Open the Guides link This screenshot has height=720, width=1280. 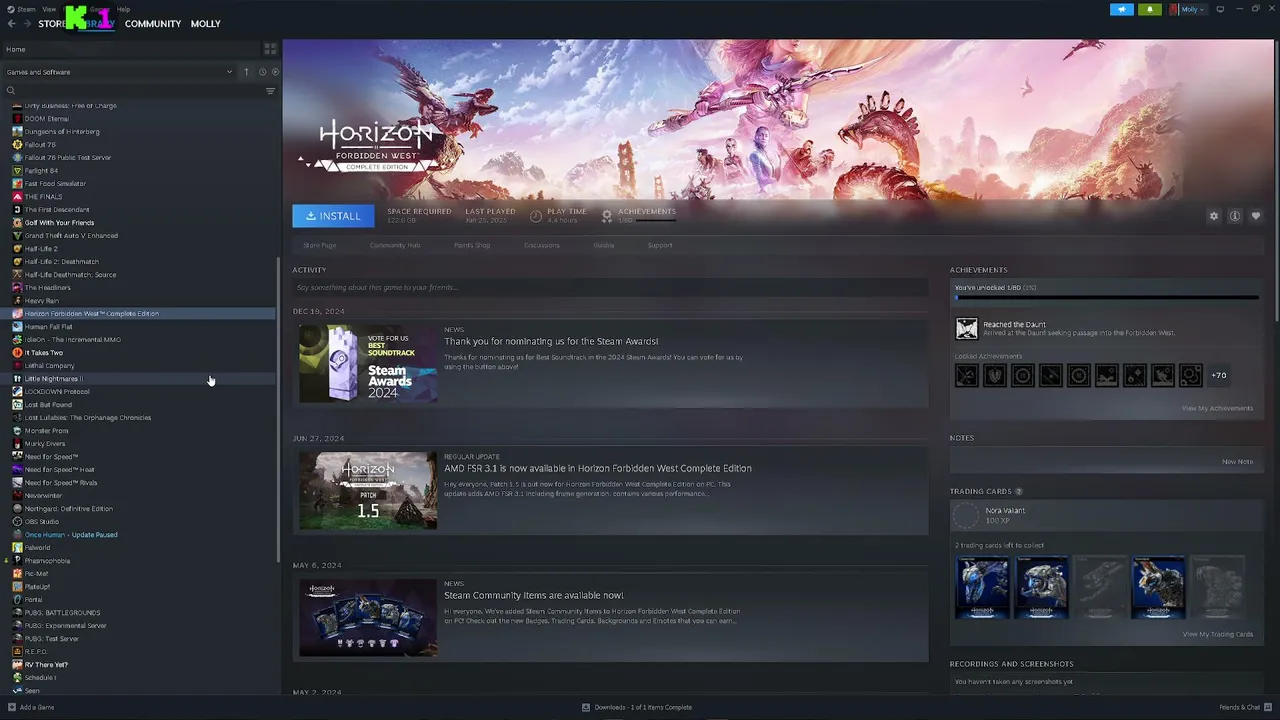tap(604, 245)
